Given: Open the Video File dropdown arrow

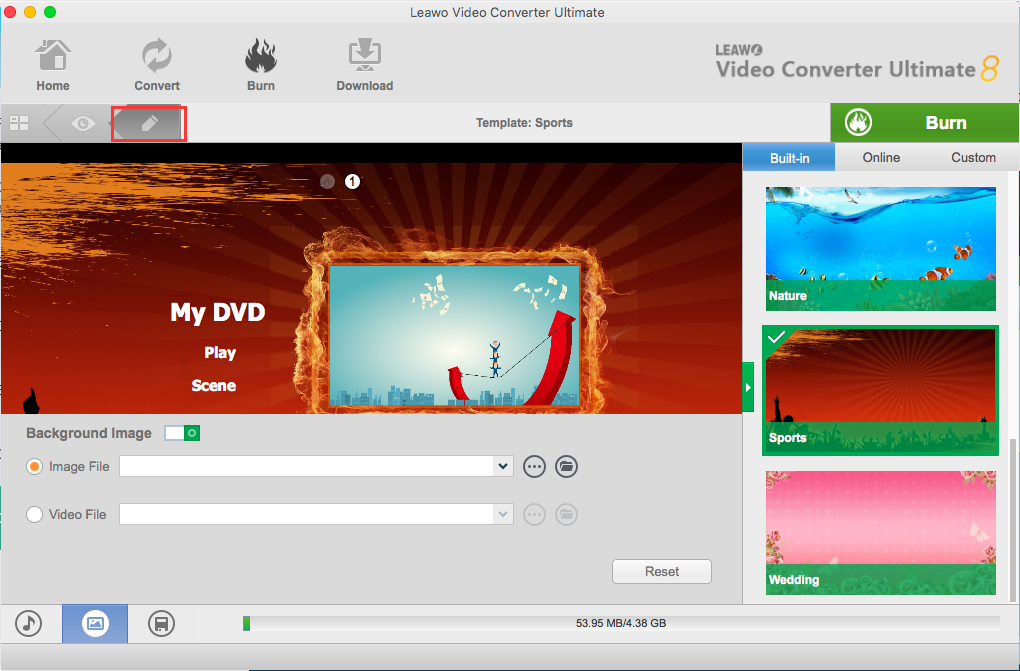Looking at the screenshot, I should tap(502, 514).
